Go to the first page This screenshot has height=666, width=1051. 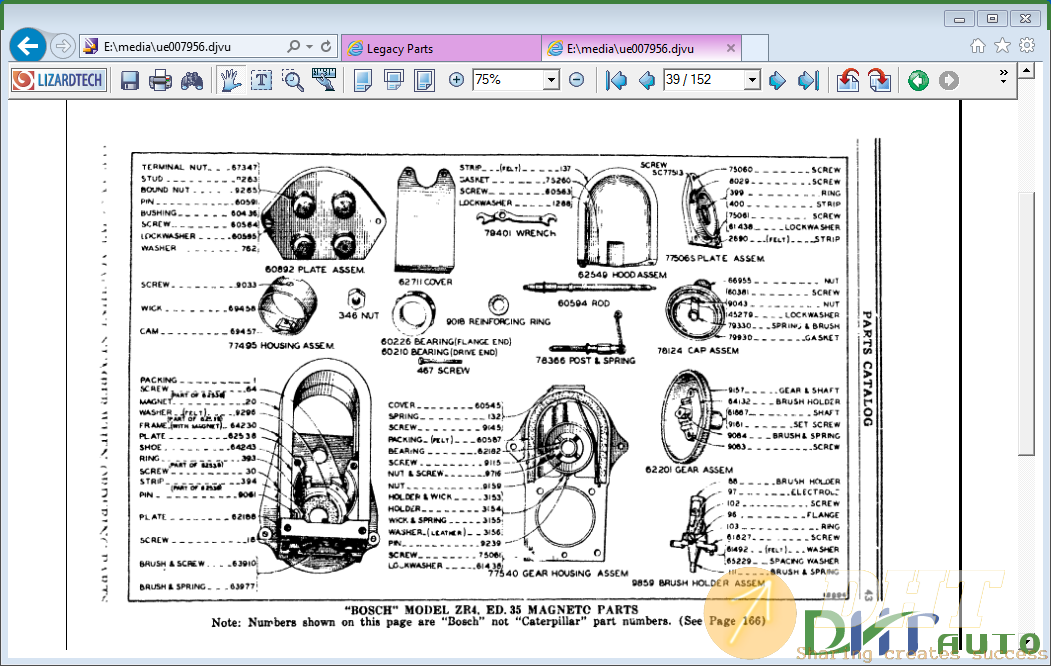[616, 80]
